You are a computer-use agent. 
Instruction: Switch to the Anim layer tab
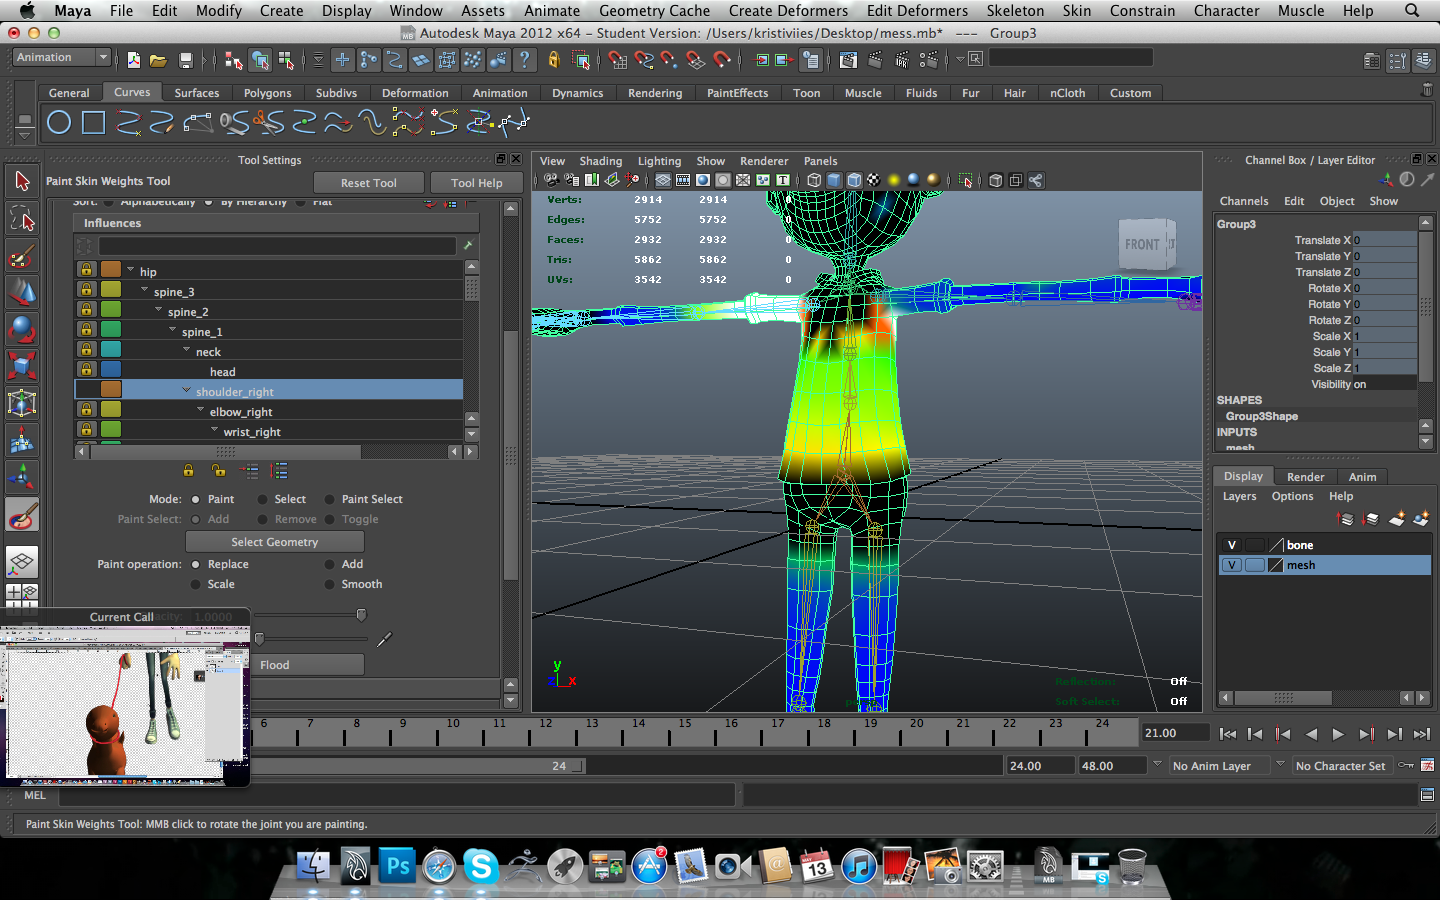(x=1362, y=477)
